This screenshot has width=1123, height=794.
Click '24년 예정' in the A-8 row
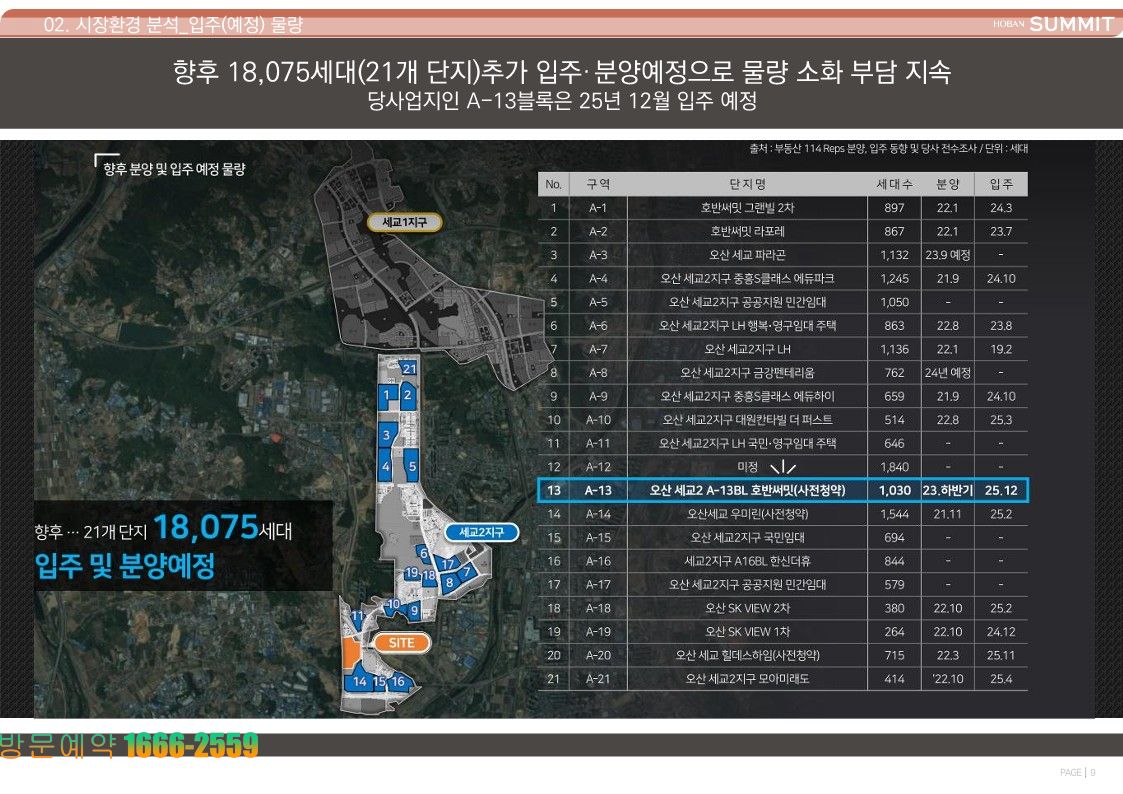coord(948,373)
